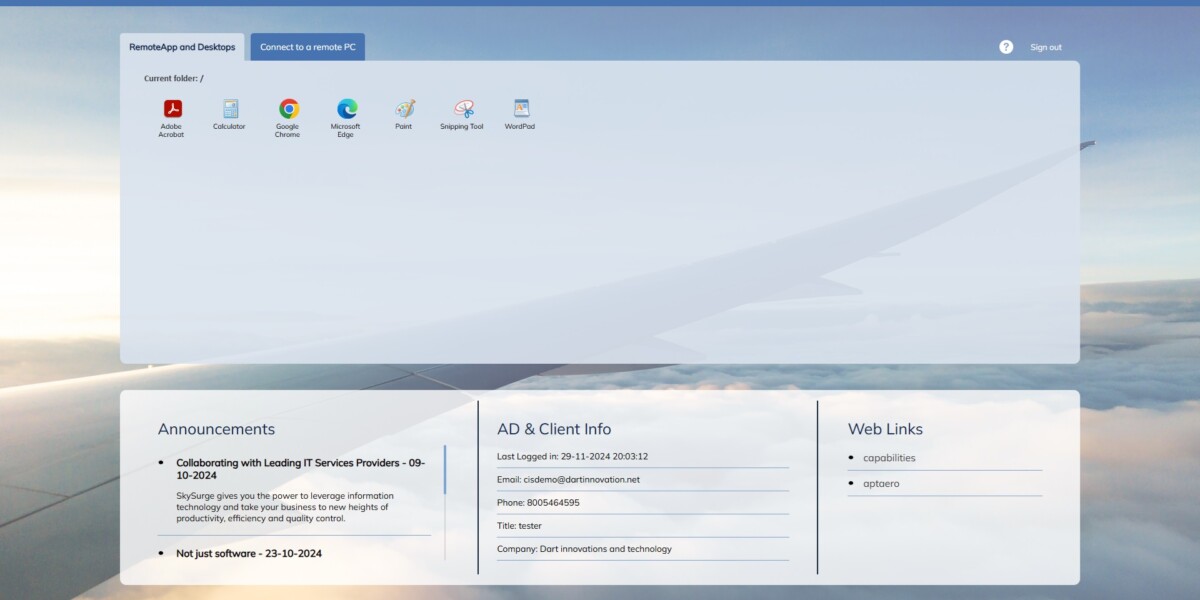
Task: Open the Collaborating with Leading IT Services Providers announcement
Action: pyautogui.click(x=300, y=469)
